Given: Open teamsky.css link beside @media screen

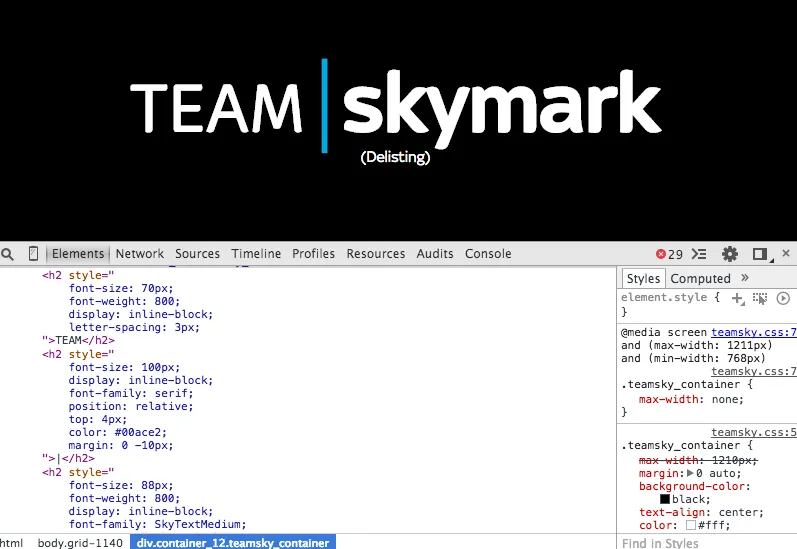Looking at the screenshot, I should 754,332.
